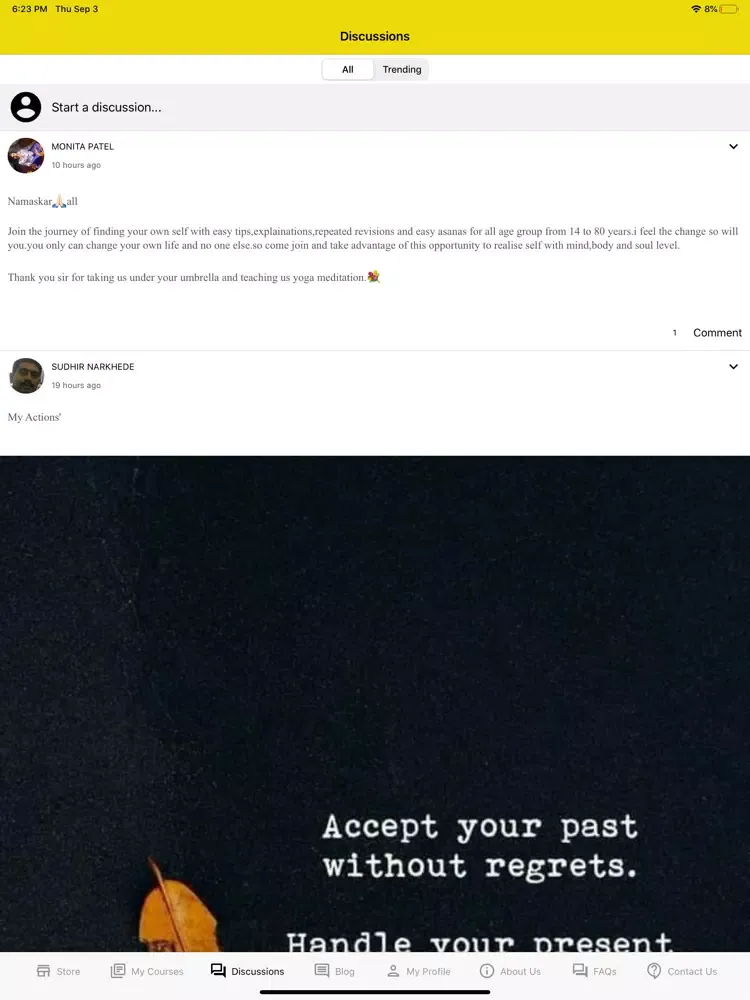Viewport: 750px width, 1000px height.
Task: Expand options chevron on Monita Patel's post
Action: 733,147
